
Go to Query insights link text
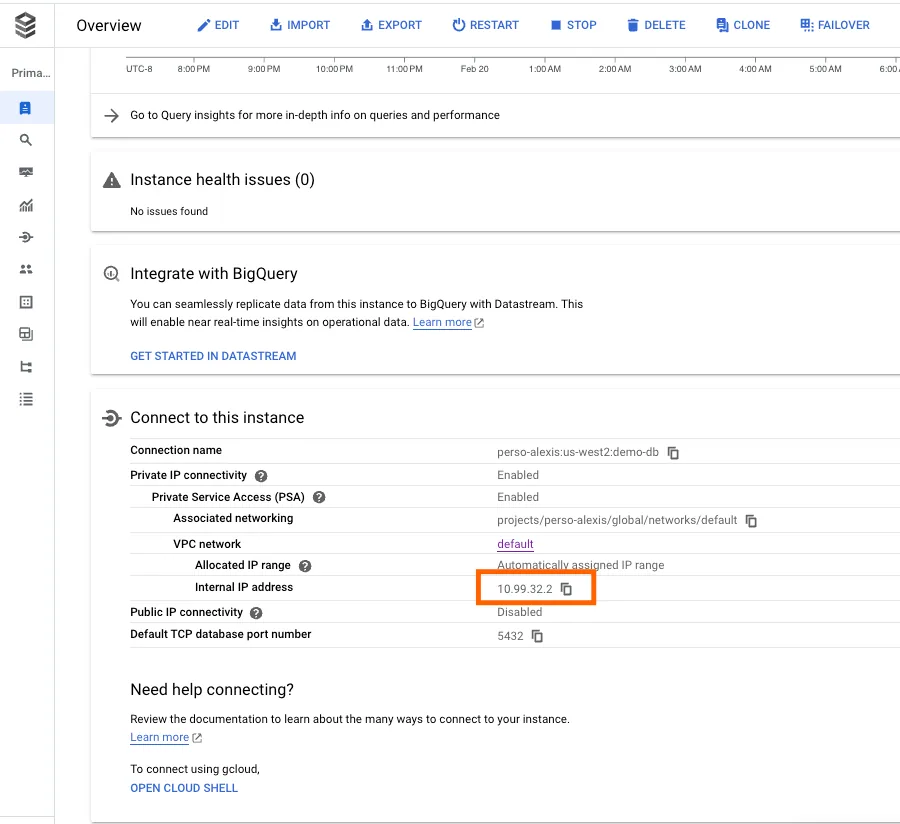[x=315, y=115]
